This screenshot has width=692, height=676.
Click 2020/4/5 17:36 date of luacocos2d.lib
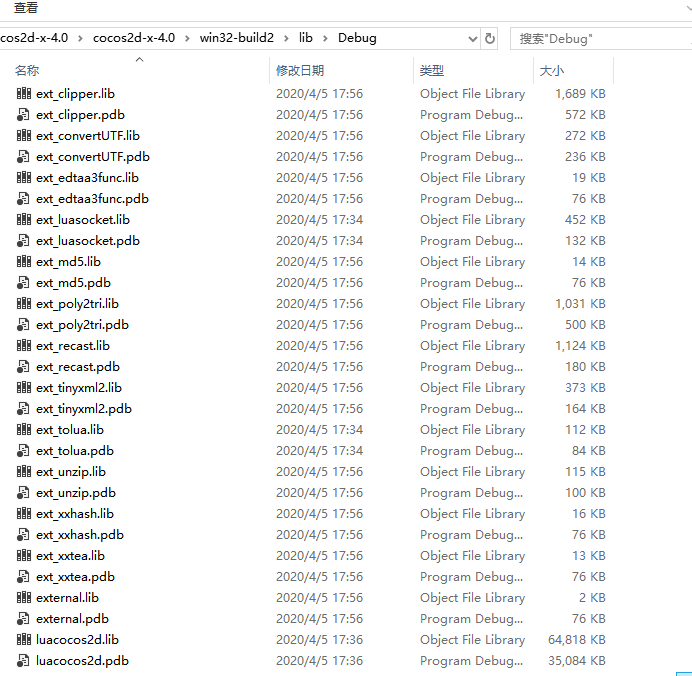coord(319,640)
